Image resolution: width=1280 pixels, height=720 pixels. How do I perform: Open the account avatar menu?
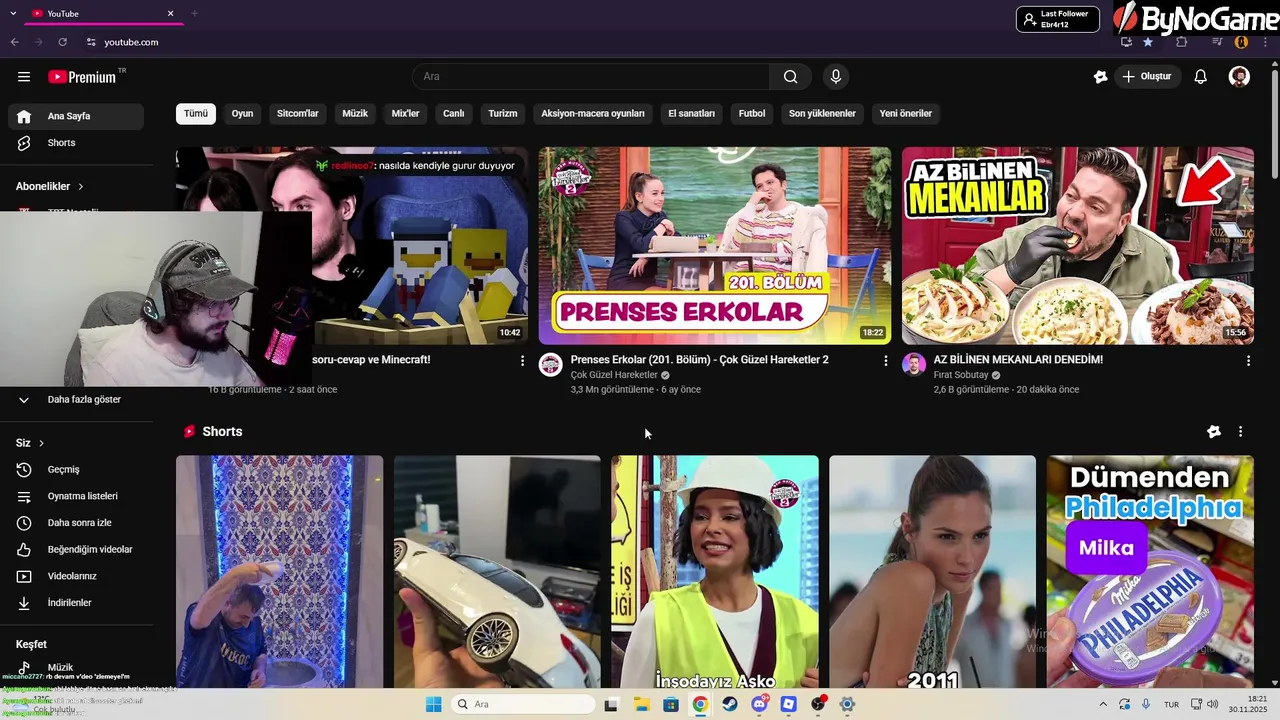click(x=1239, y=77)
